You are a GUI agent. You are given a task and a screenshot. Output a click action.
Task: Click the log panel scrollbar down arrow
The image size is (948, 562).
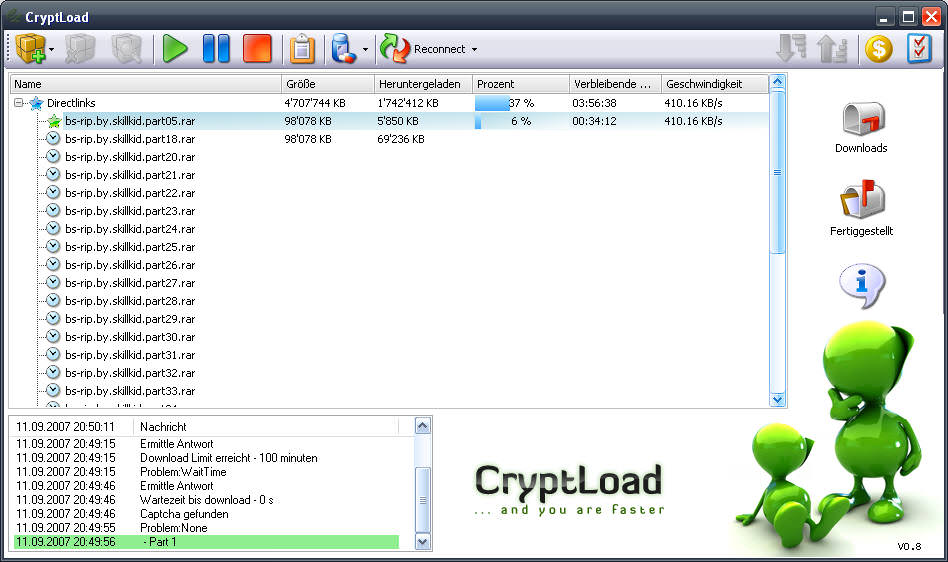coord(423,542)
